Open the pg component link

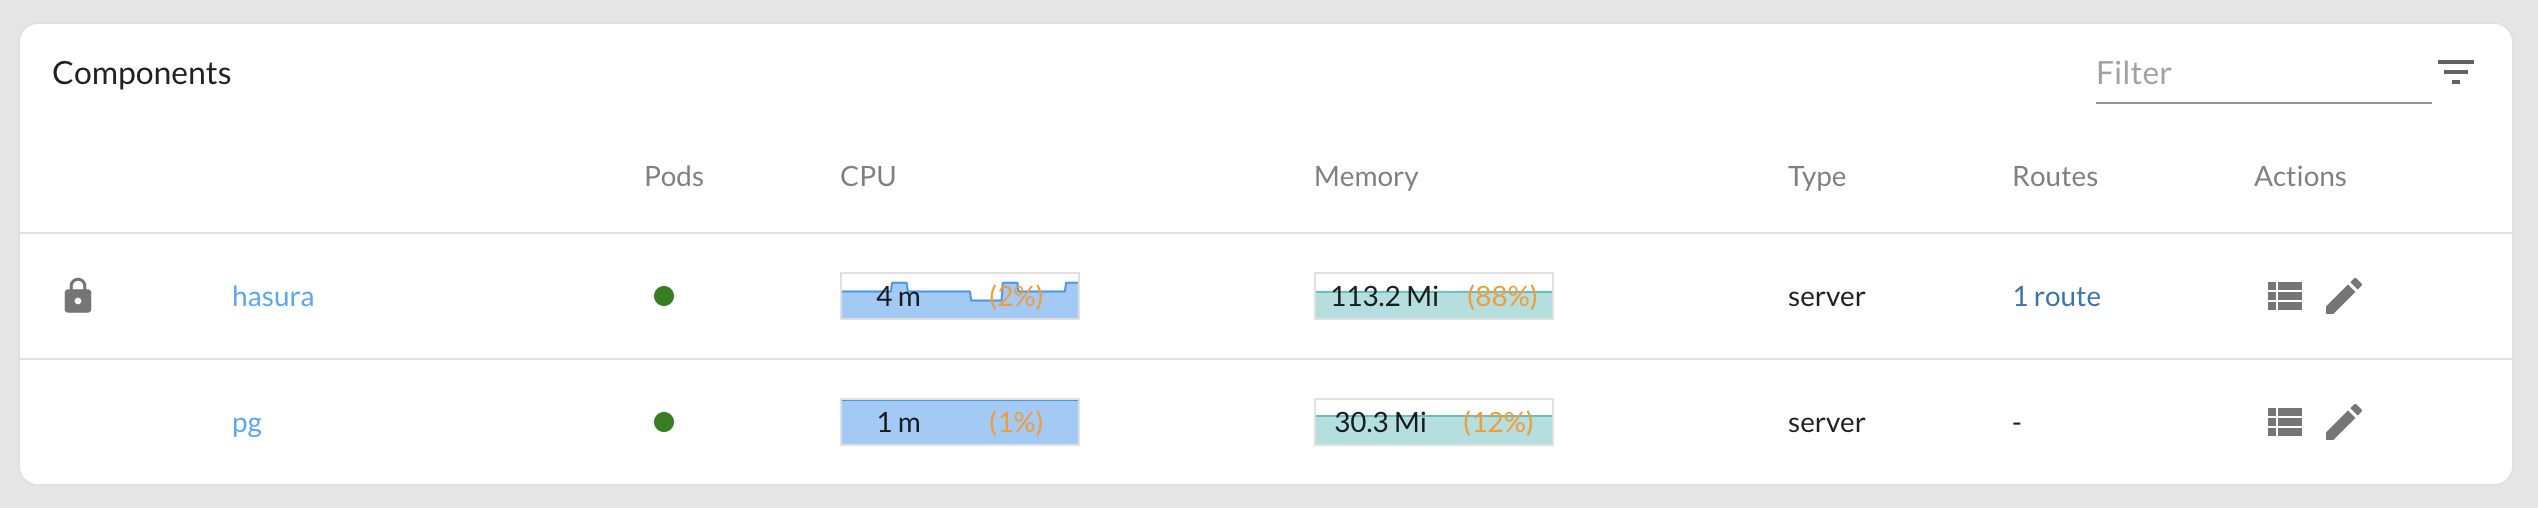tap(247, 423)
